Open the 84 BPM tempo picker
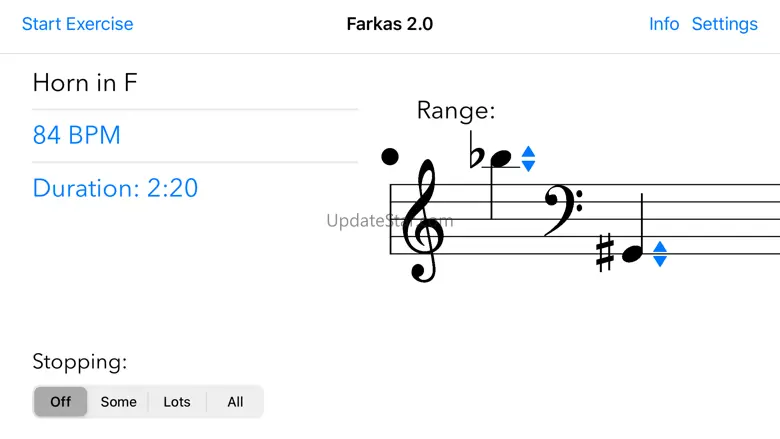780x439 pixels. click(x=77, y=135)
